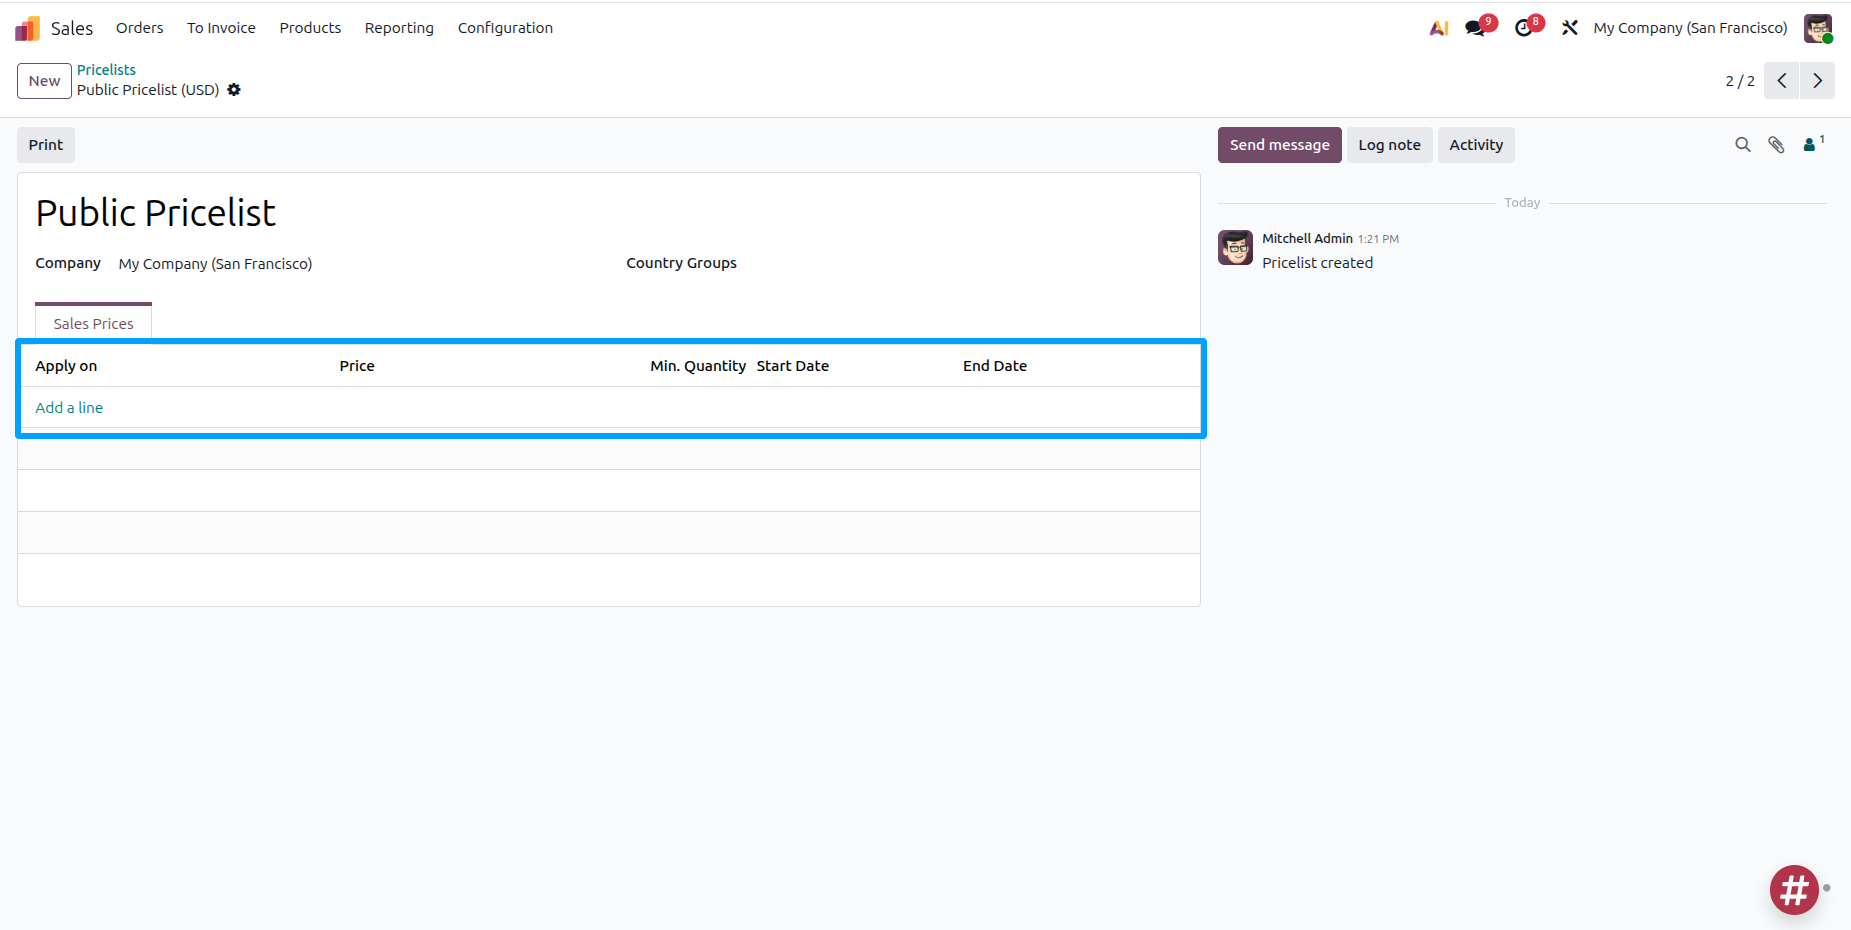Image resolution: width=1851 pixels, height=930 pixels.
Task: Select the Sales Prices tab
Action: 93,324
